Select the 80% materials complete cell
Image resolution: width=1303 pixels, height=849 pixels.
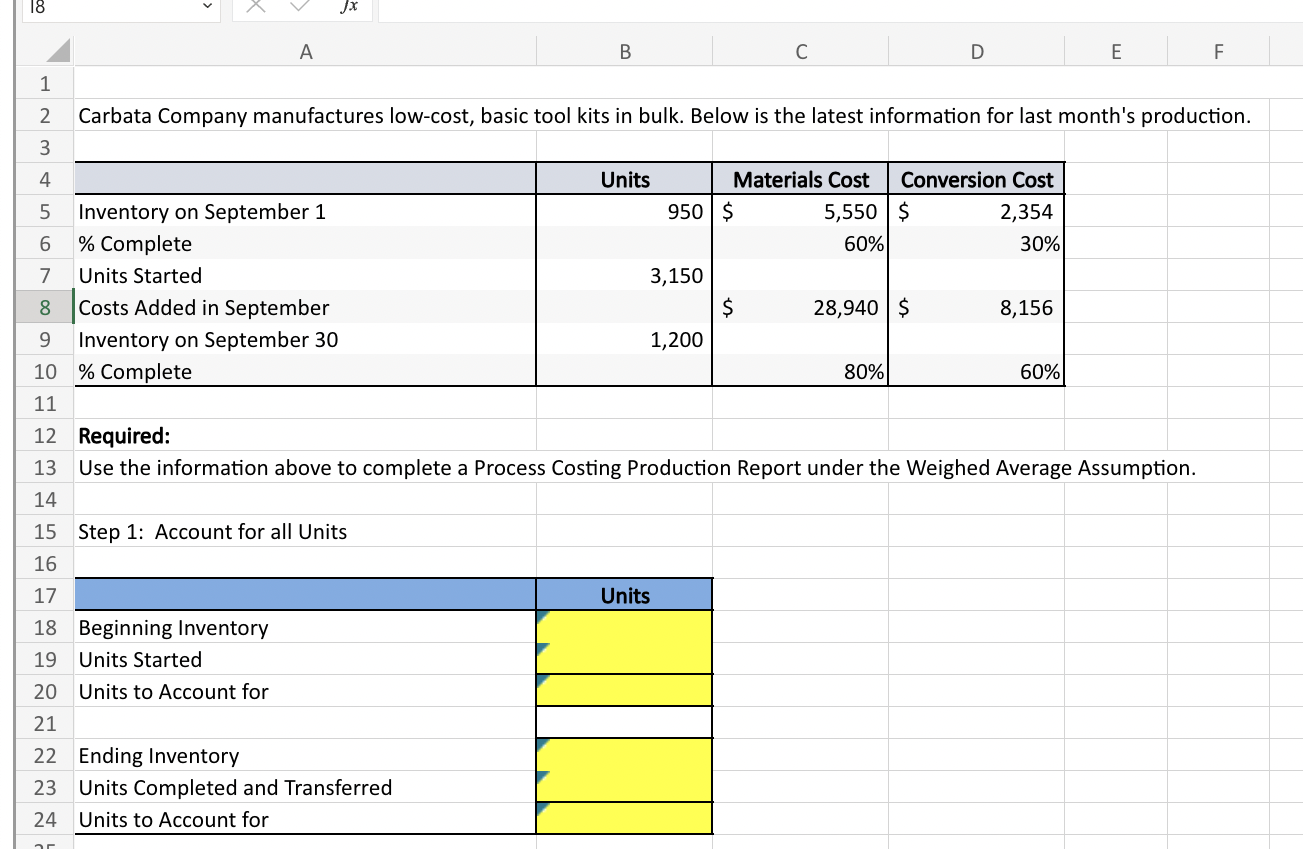(x=800, y=371)
